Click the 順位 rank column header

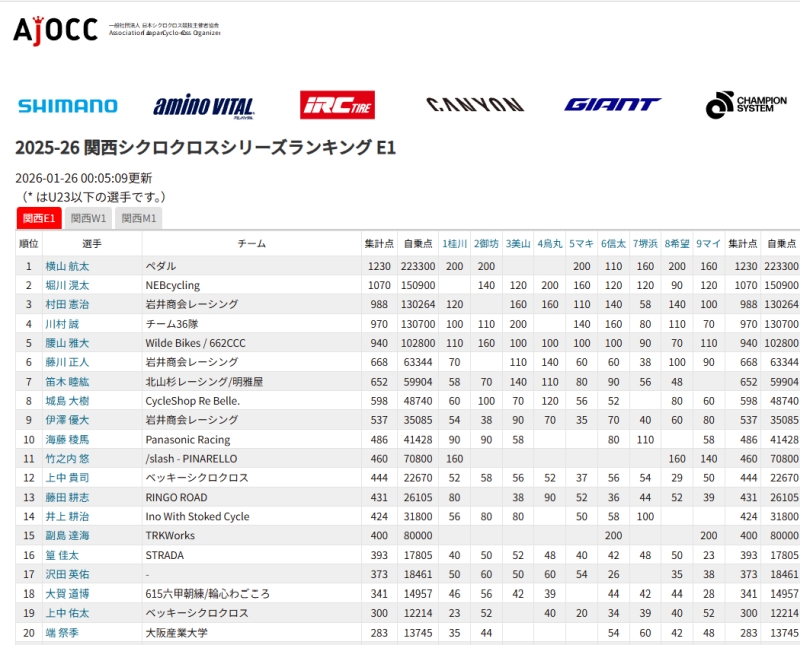[29, 244]
